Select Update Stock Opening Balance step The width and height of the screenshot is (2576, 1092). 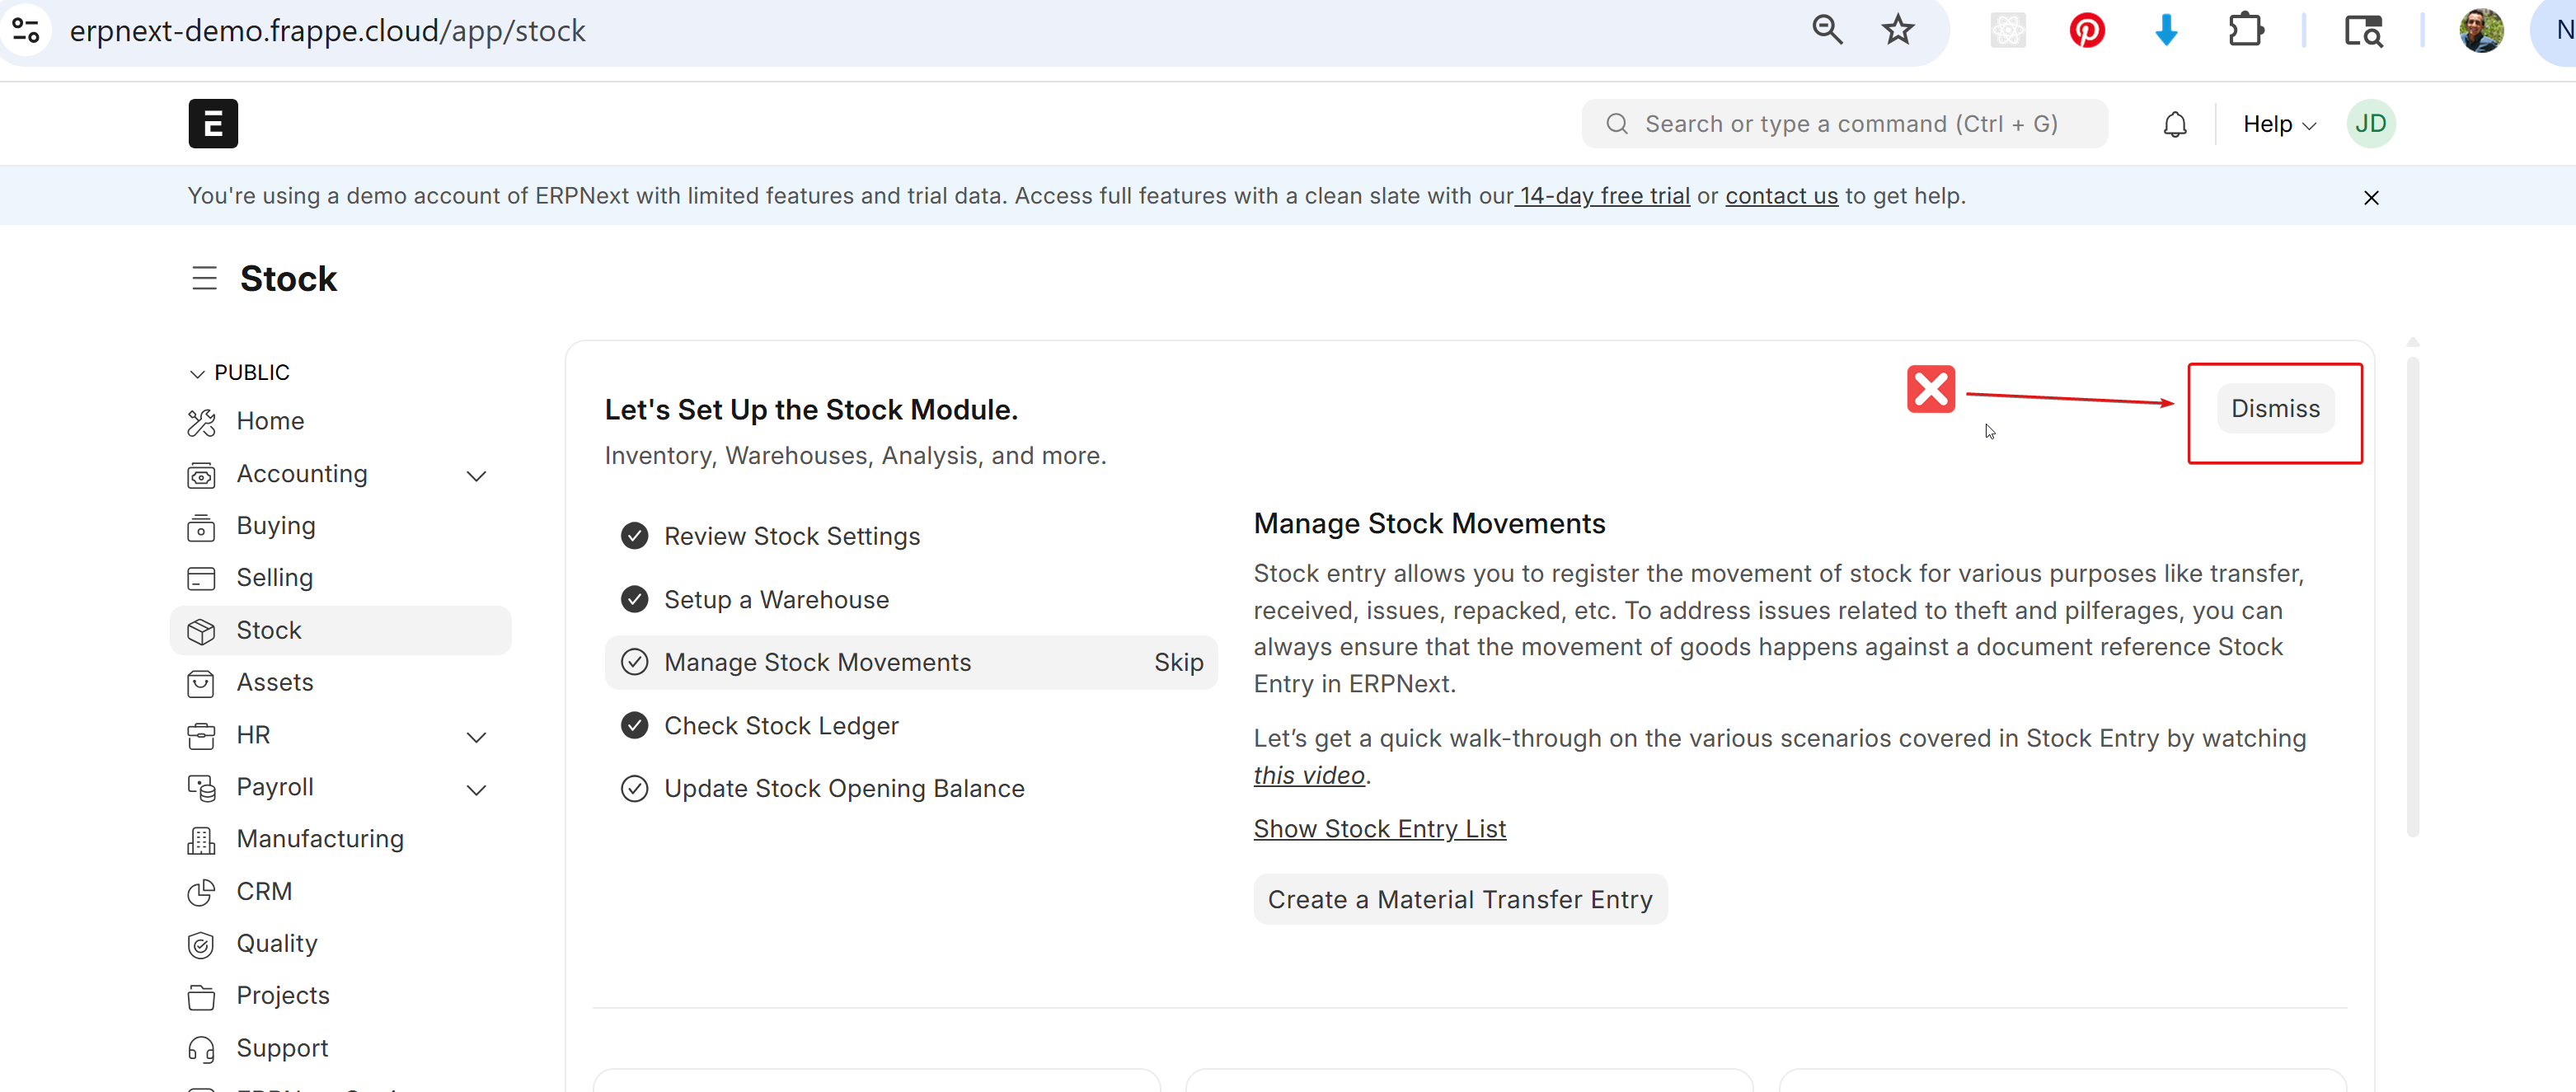(911, 789)
